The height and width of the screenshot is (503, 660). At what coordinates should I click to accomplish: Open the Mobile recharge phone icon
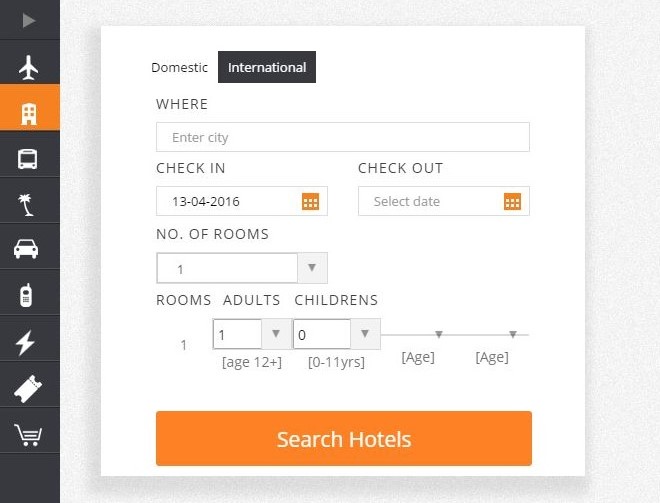click(x=26, y=295)
